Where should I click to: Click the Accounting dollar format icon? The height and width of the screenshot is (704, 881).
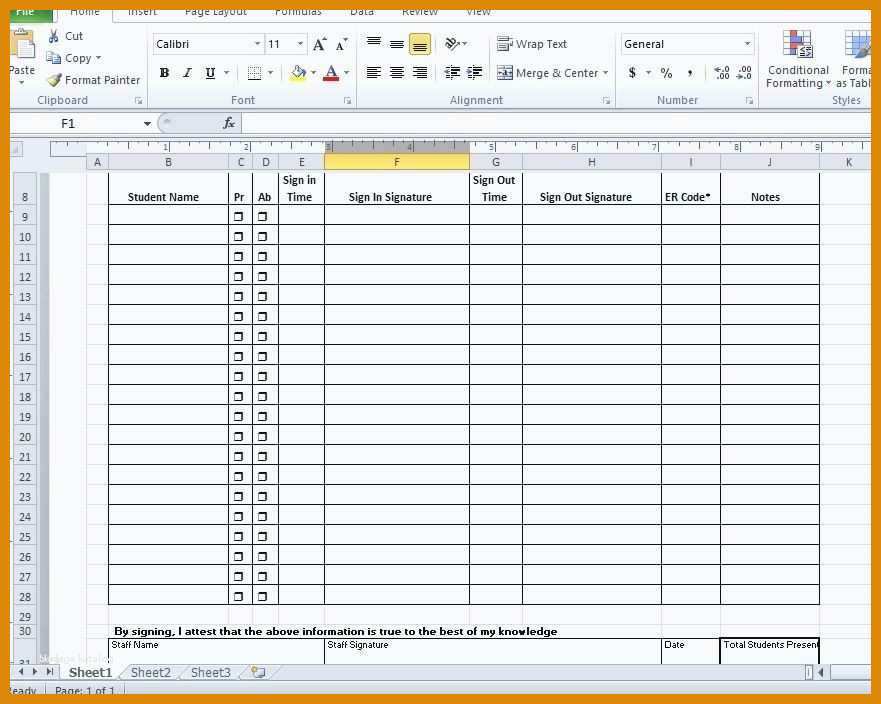tap(632, 72)
